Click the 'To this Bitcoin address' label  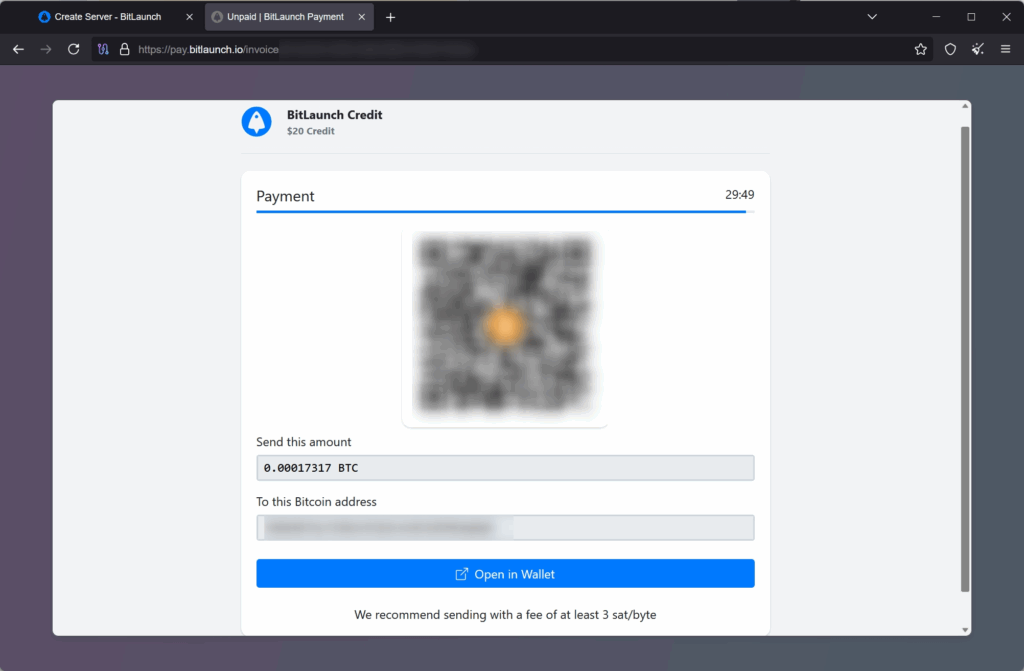click(316, 502)
